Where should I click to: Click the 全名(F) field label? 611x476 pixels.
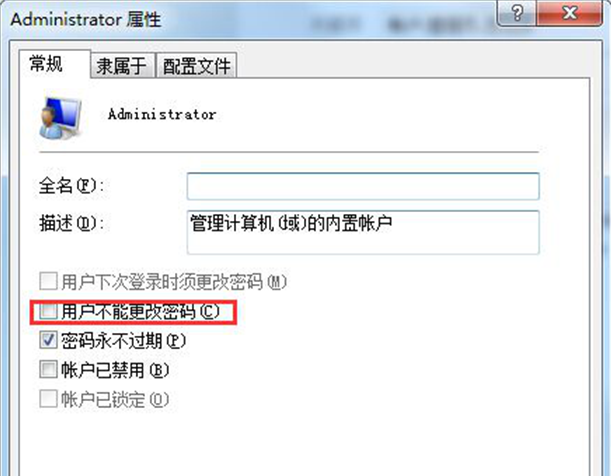point(72,185)
